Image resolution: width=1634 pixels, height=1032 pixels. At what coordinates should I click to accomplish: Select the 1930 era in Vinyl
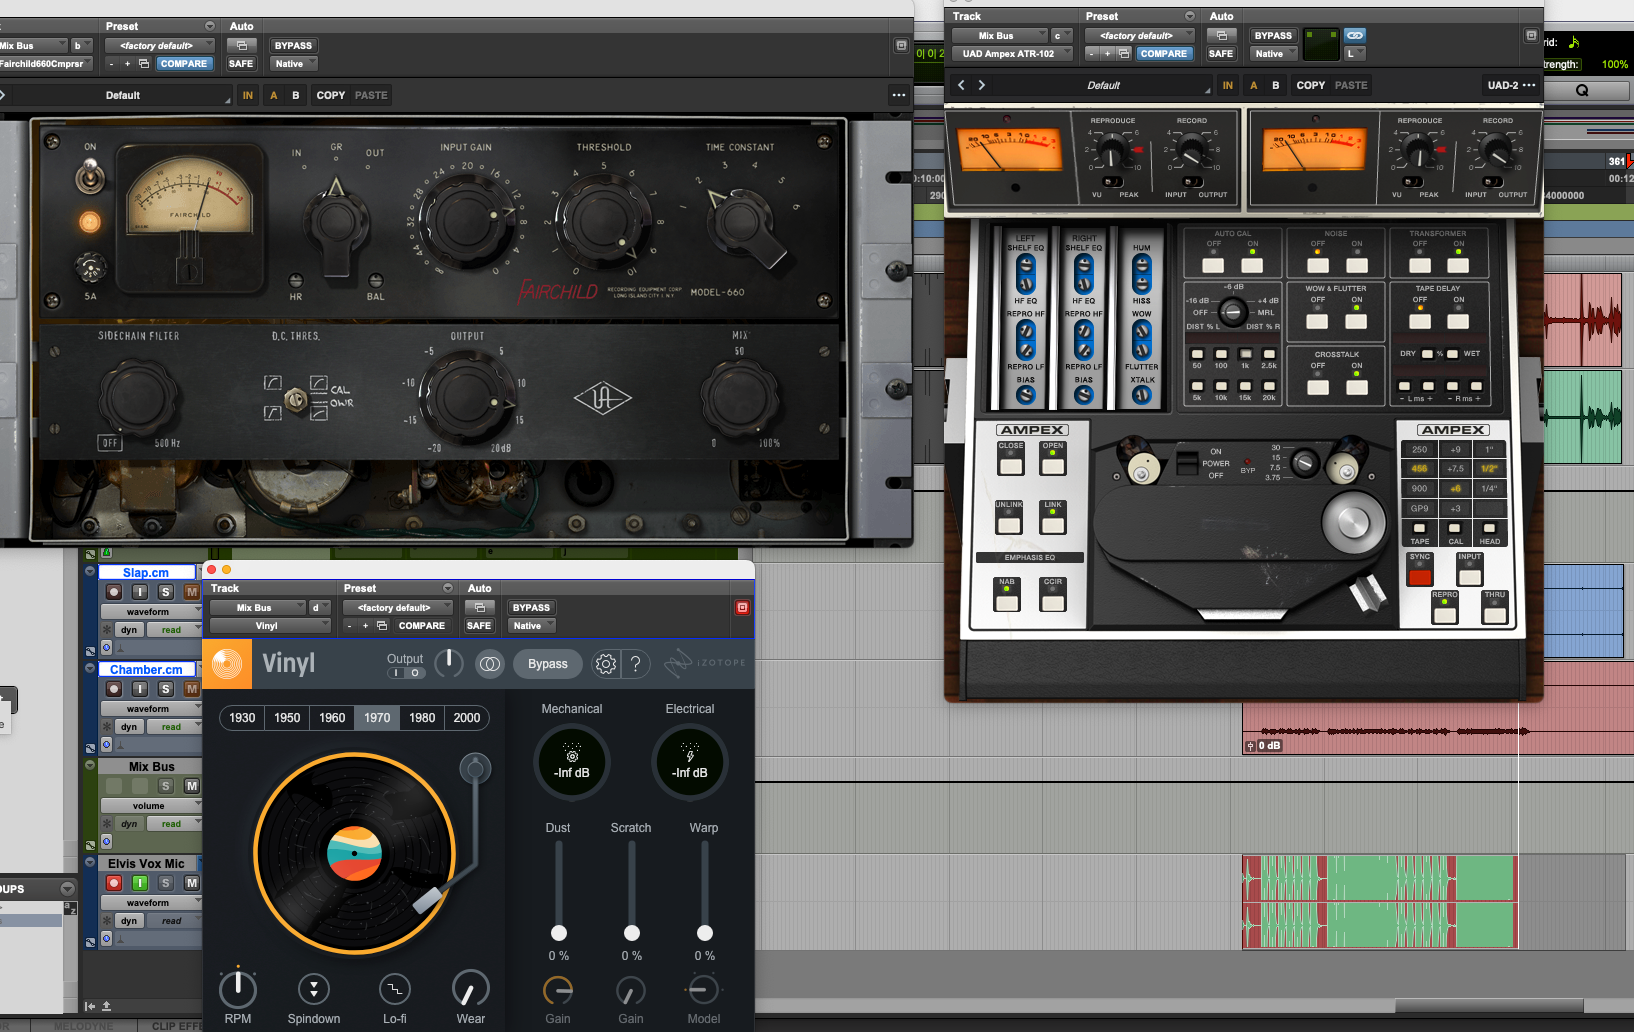[242, 717]
